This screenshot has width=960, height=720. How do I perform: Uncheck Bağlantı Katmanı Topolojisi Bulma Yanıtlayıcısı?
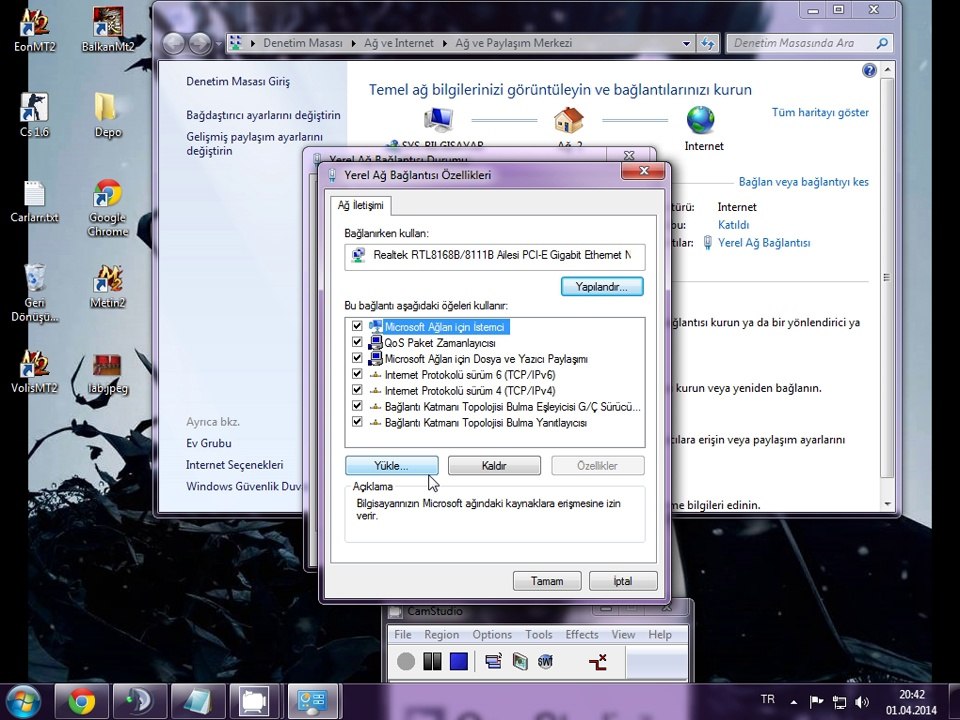coord(357,422)
